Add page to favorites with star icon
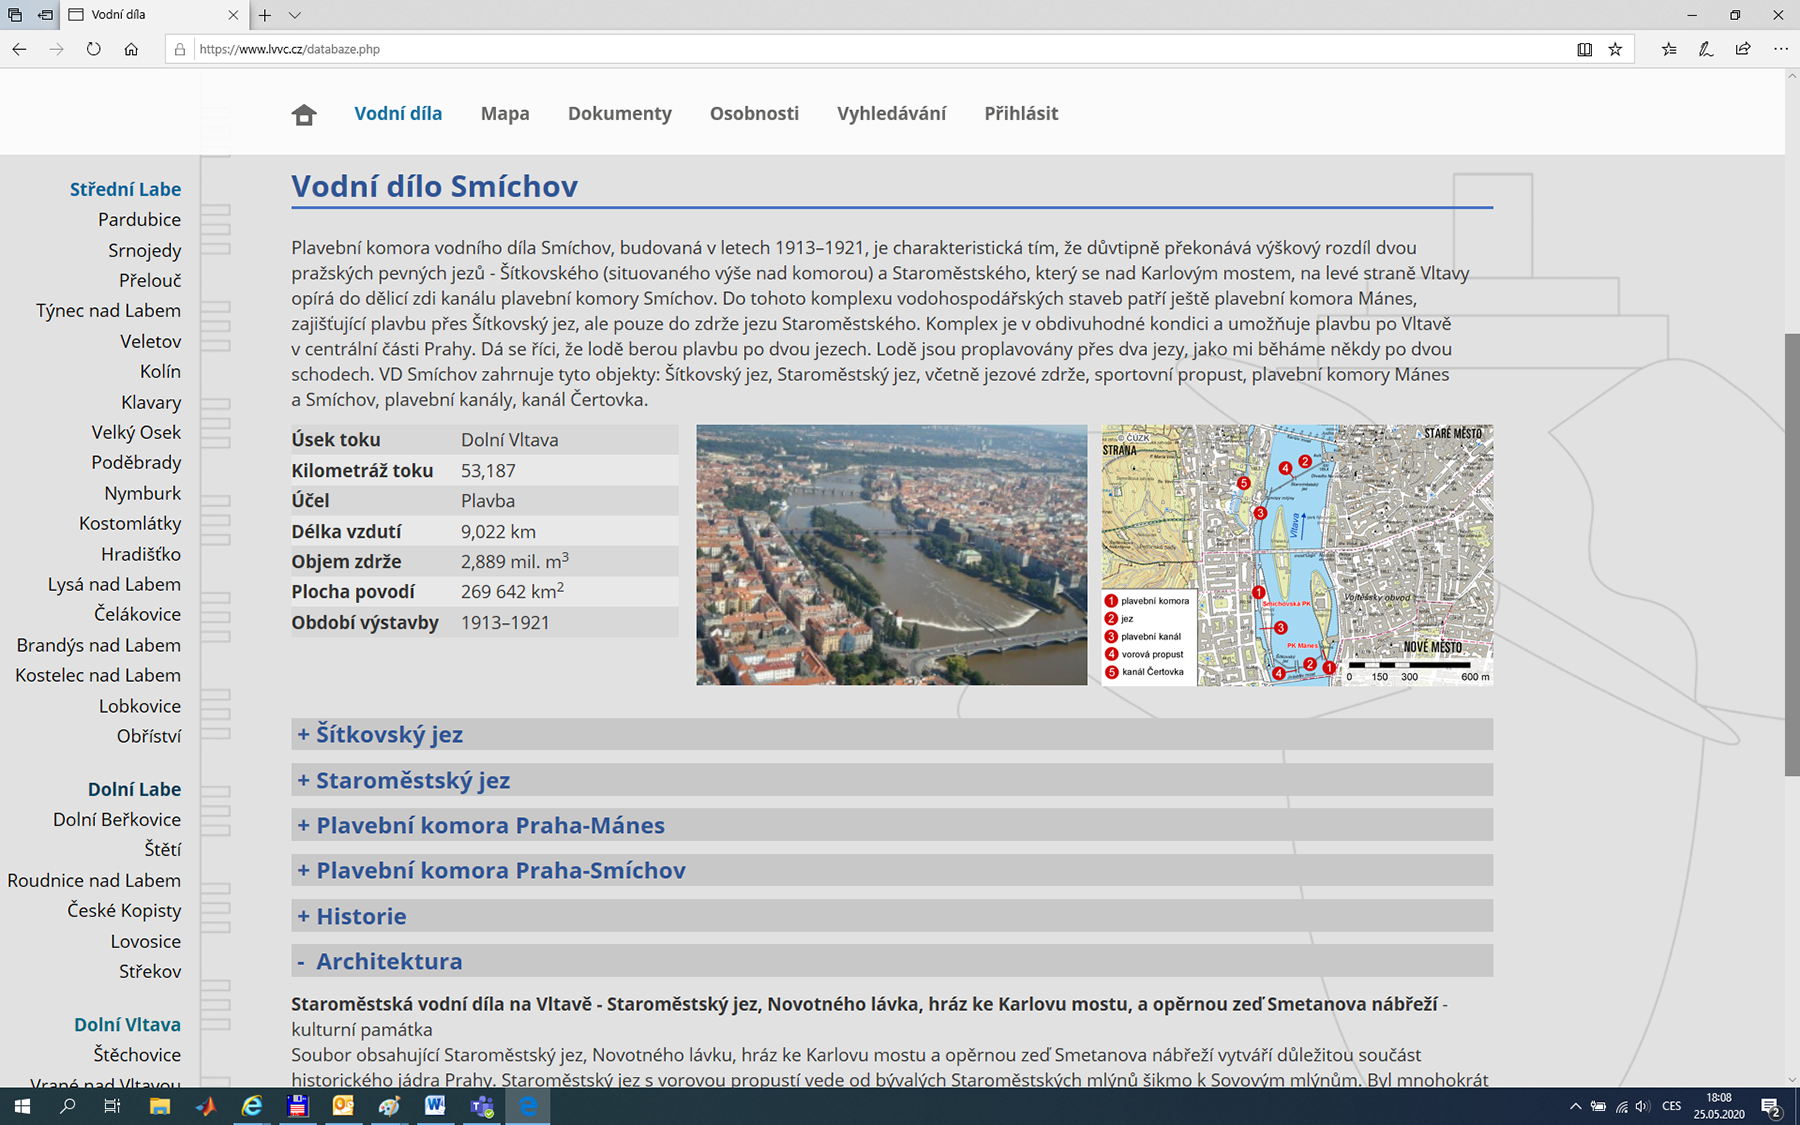The height and width of the screenshot is (1125, 1800). coord(1615,49)
